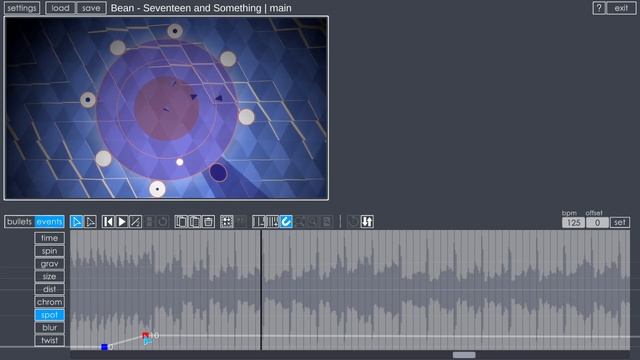Click the greyed undo icon
This screenshot has width=640, height=360.
[x=353, y=222]
